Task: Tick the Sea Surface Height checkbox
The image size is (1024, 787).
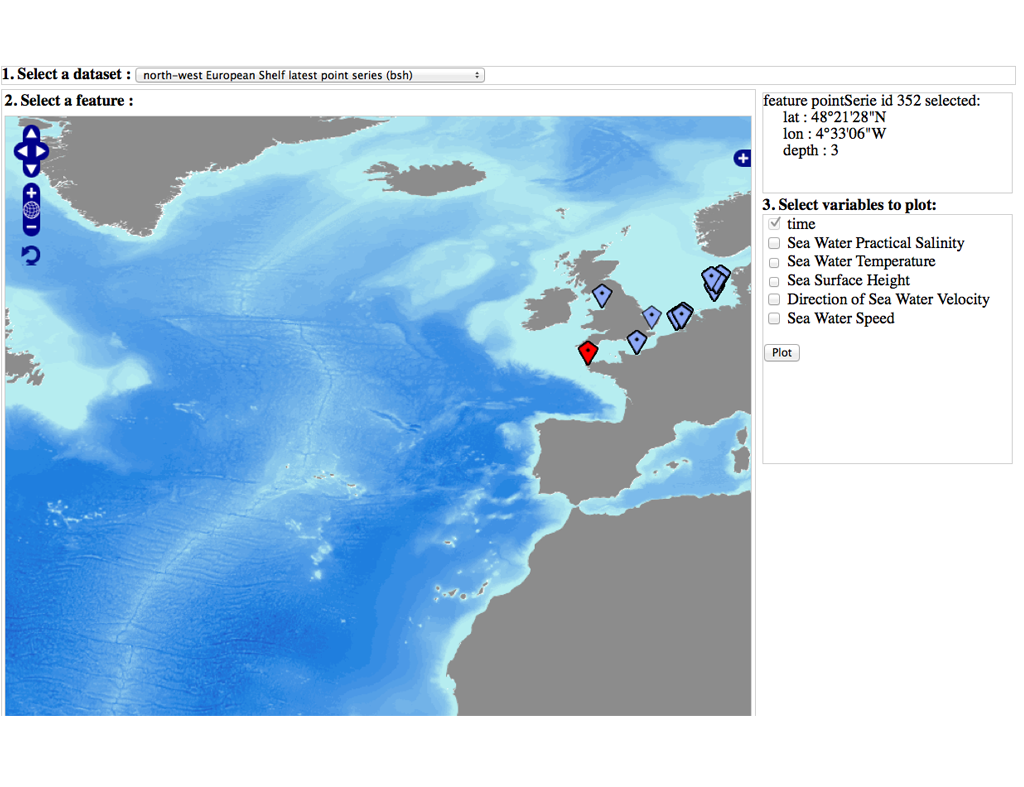Action: [x=774, y=281]
